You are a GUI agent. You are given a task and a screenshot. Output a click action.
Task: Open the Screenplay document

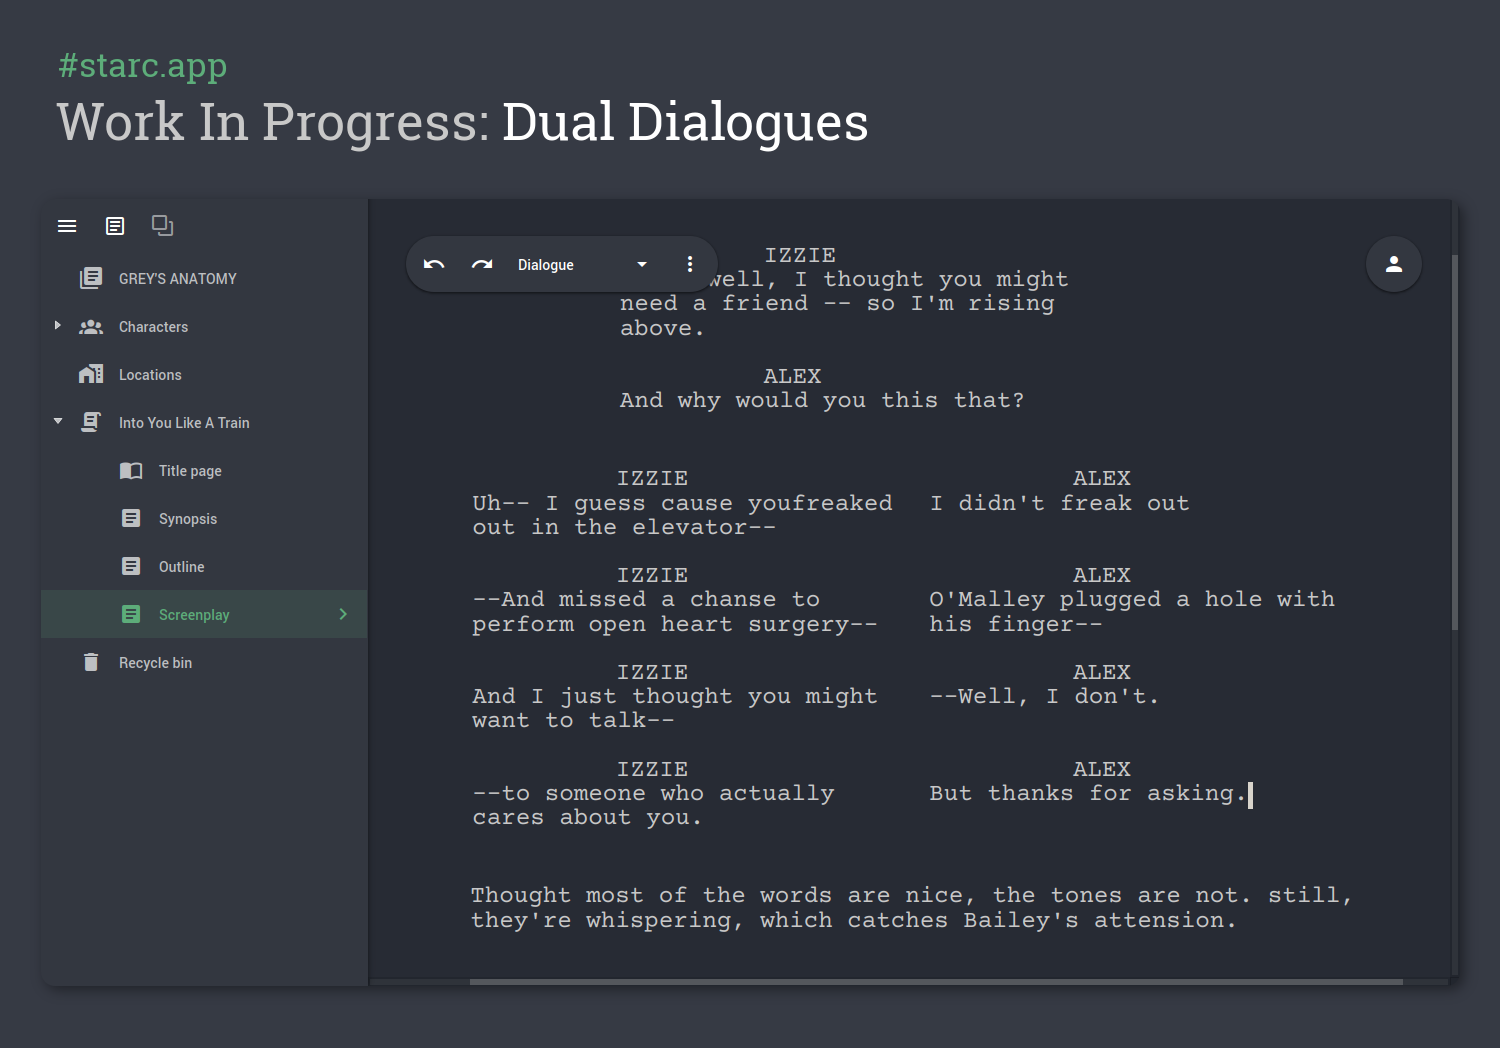(194, 615)
